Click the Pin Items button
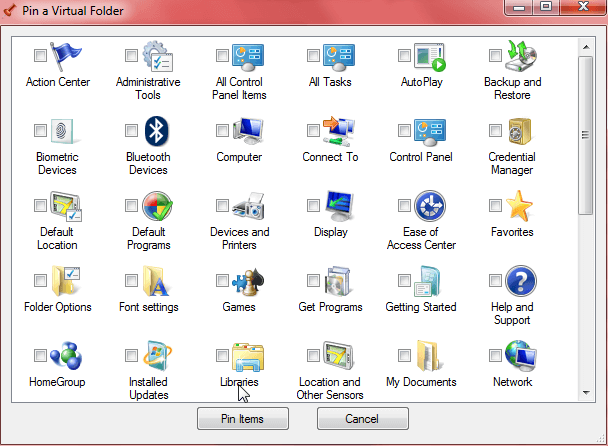 tap(243, 418)
